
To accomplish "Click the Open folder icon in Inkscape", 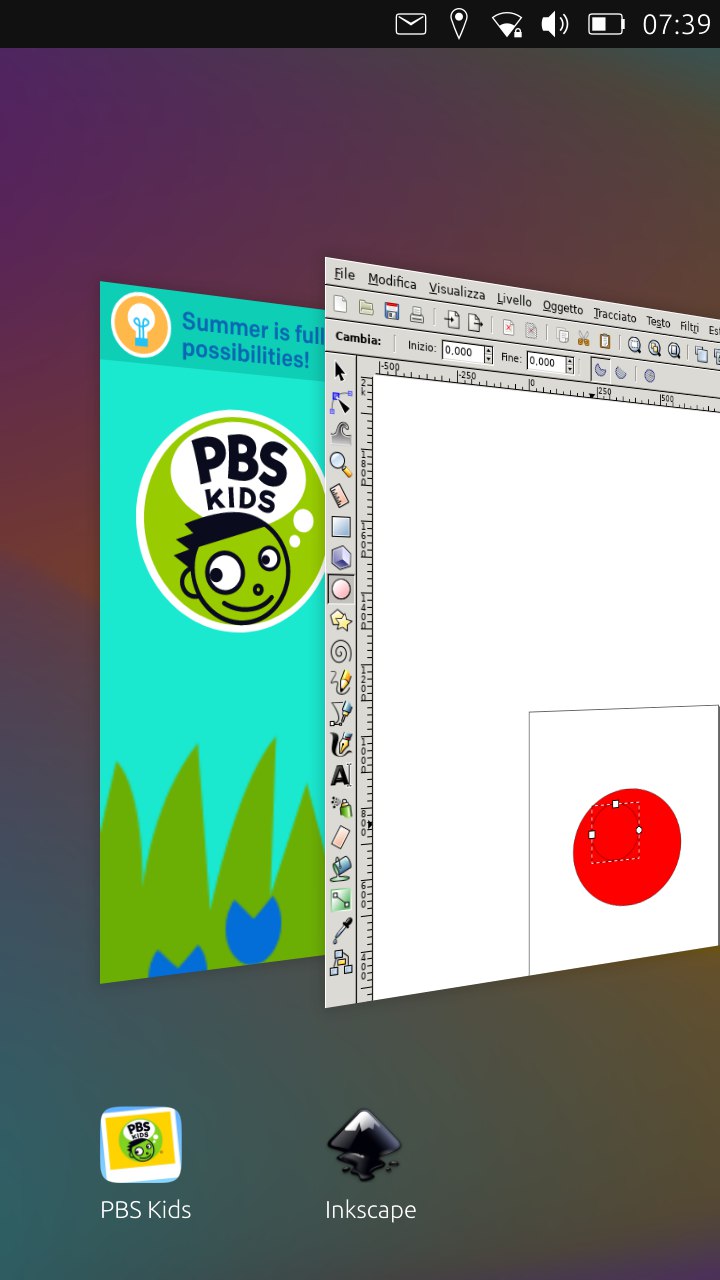I will (x=366, y=307).
